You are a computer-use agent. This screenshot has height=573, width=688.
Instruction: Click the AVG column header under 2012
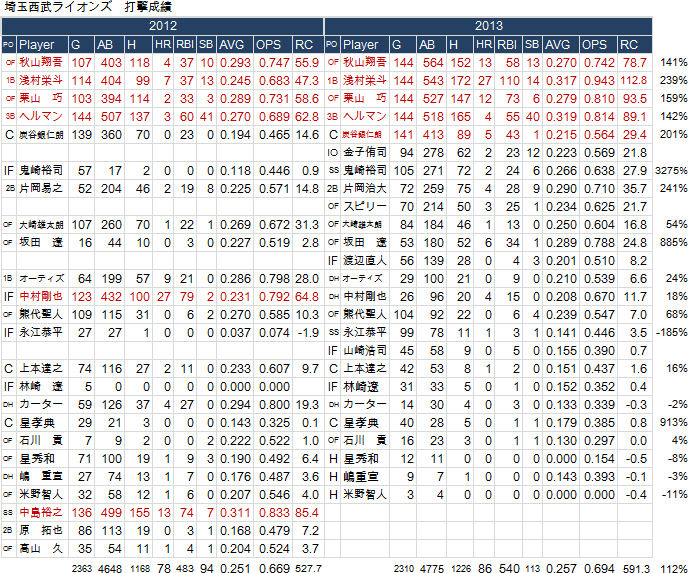point(235,45)
